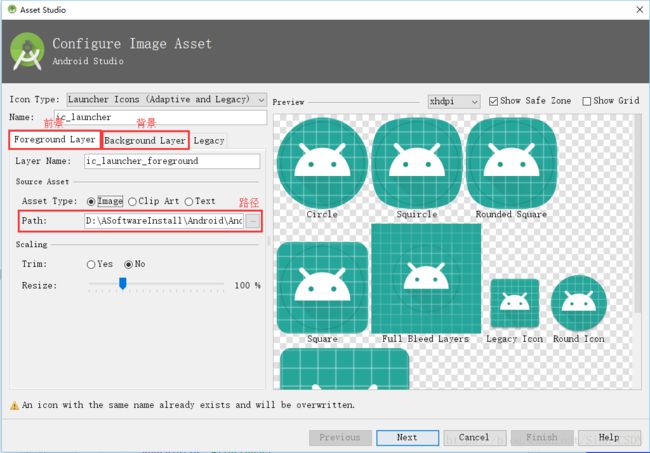
Task: Close the Asset Studio dialog
Action: pyautogui.click(x=639, y=10)
